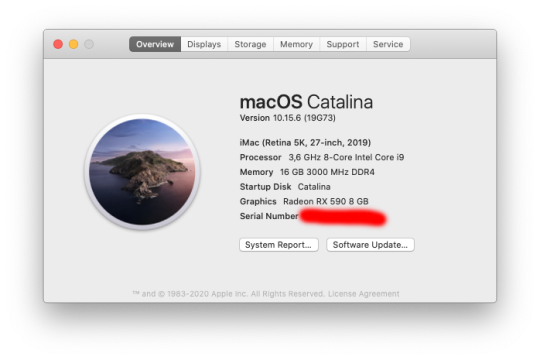The width and height of the screenshot is (540, 360).
Task: Click the System Report... button
Action: tap(279, 245)
